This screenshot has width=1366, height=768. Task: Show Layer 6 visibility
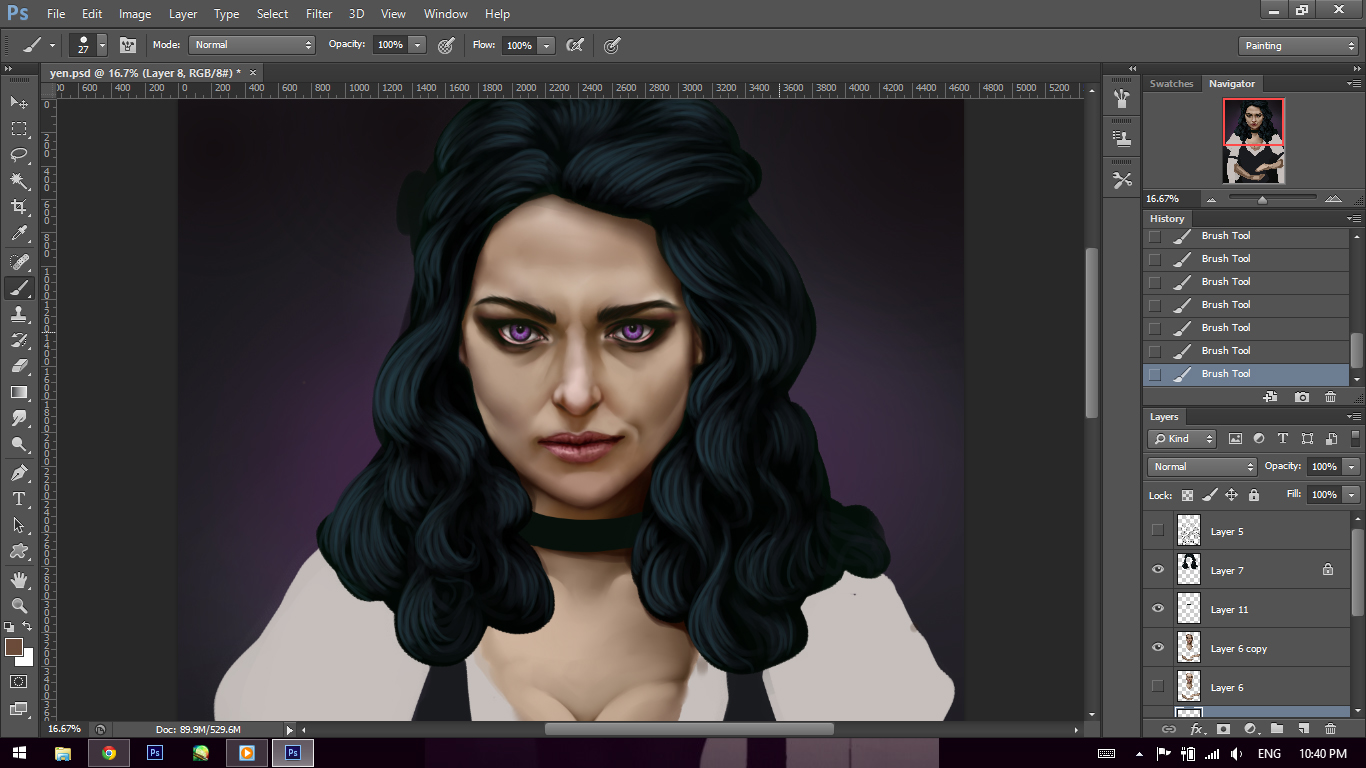pos(1158,687)
